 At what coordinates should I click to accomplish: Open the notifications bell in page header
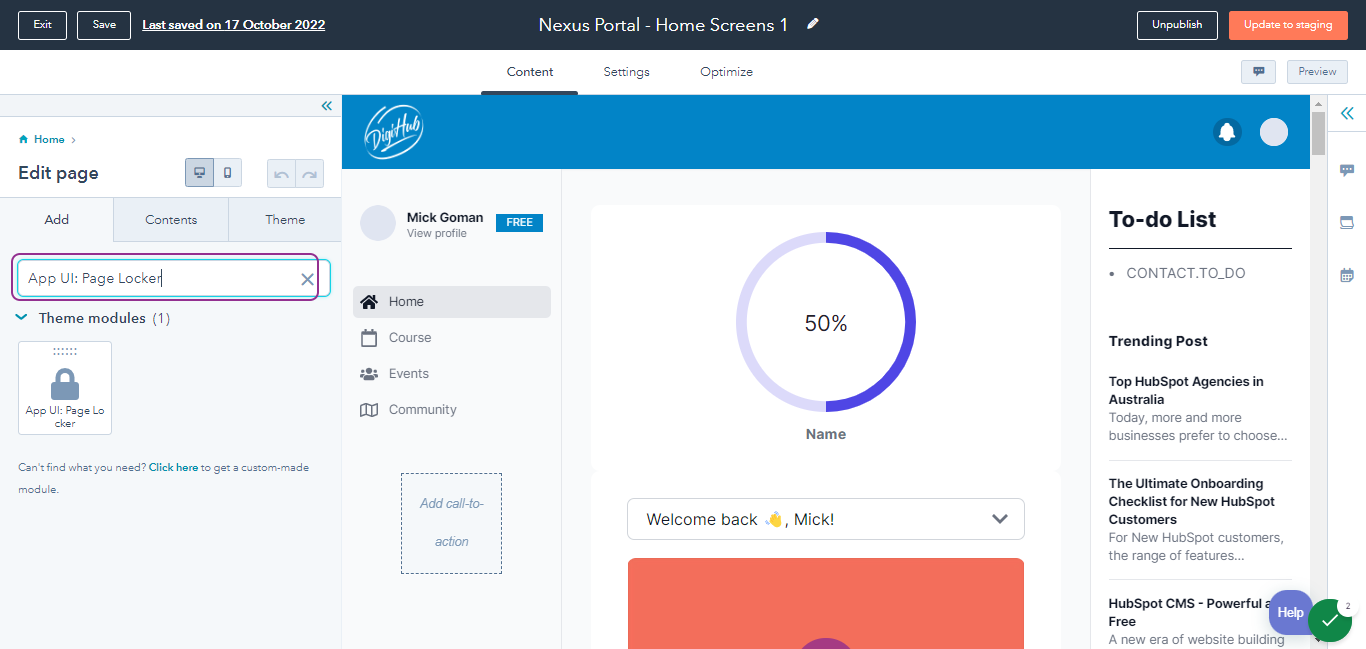pos(1227,132)
